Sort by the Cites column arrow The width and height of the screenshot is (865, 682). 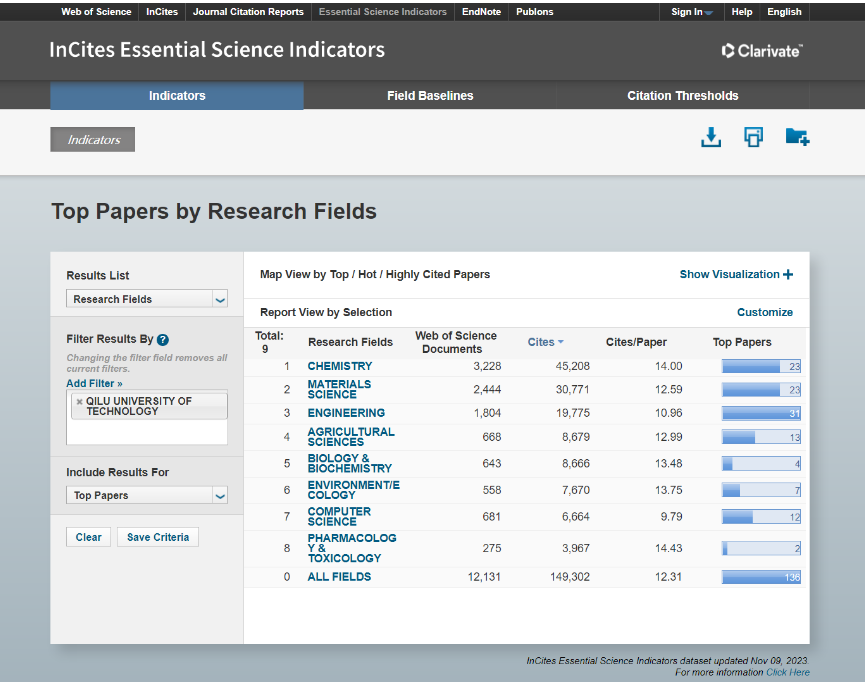point(561,343)
